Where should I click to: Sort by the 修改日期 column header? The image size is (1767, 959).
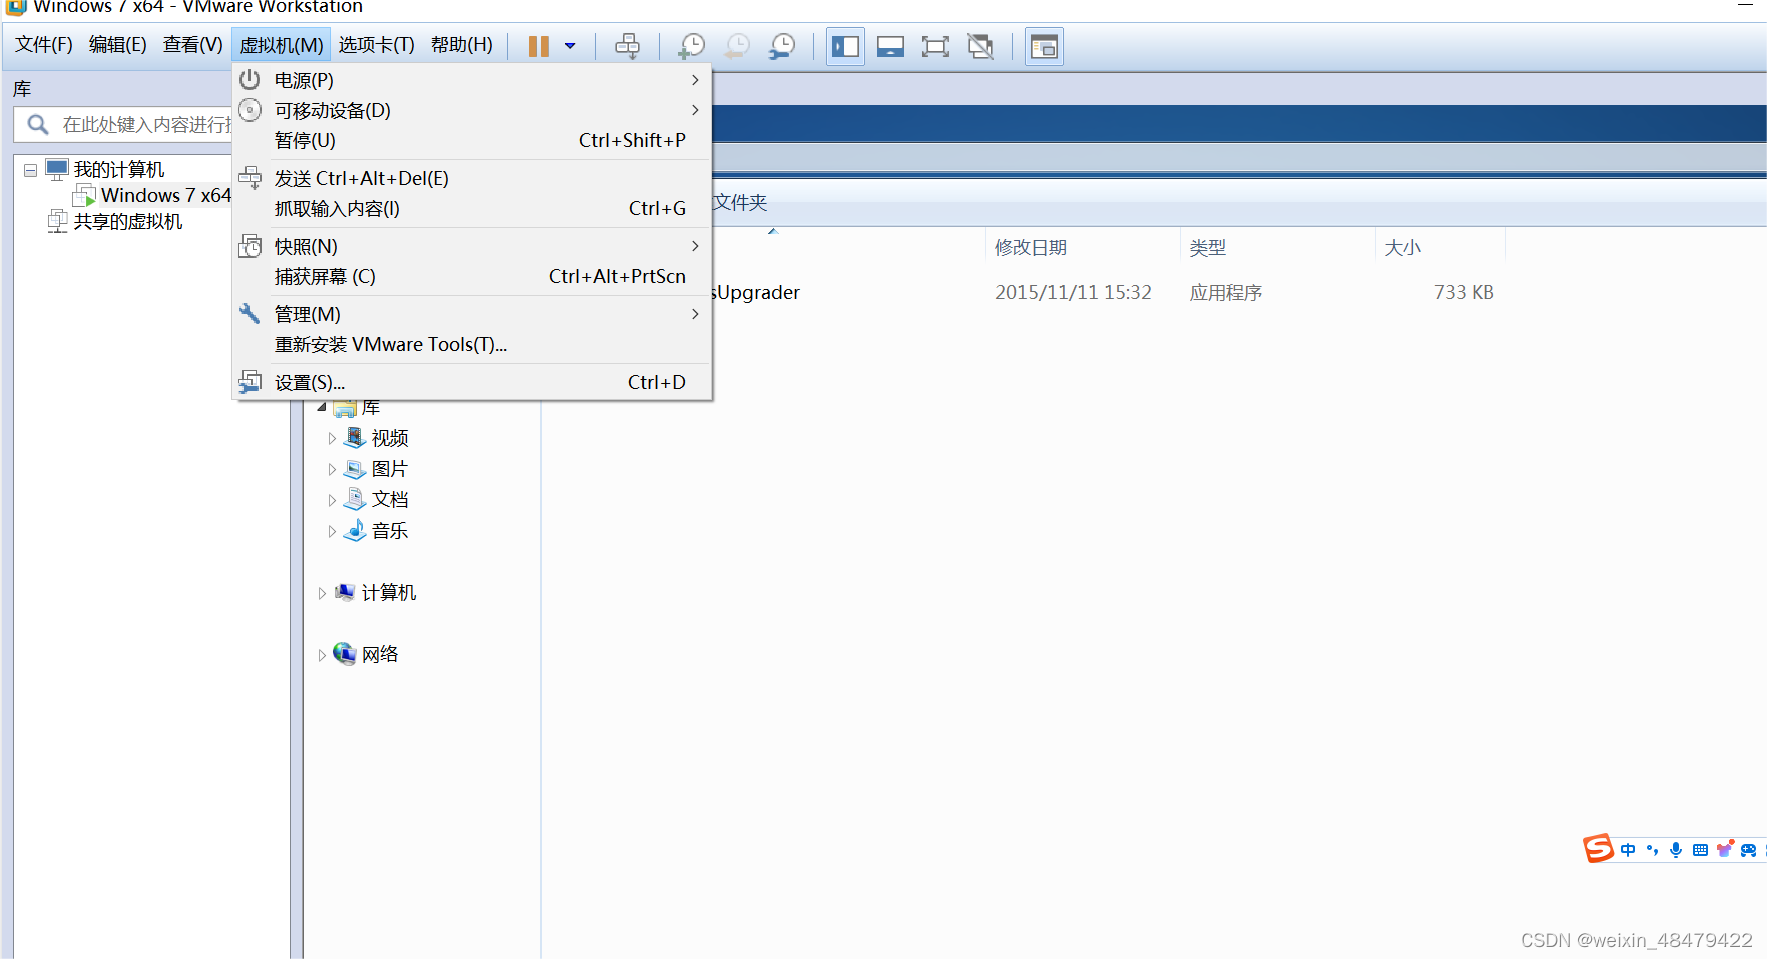[x=1082, y=247]
